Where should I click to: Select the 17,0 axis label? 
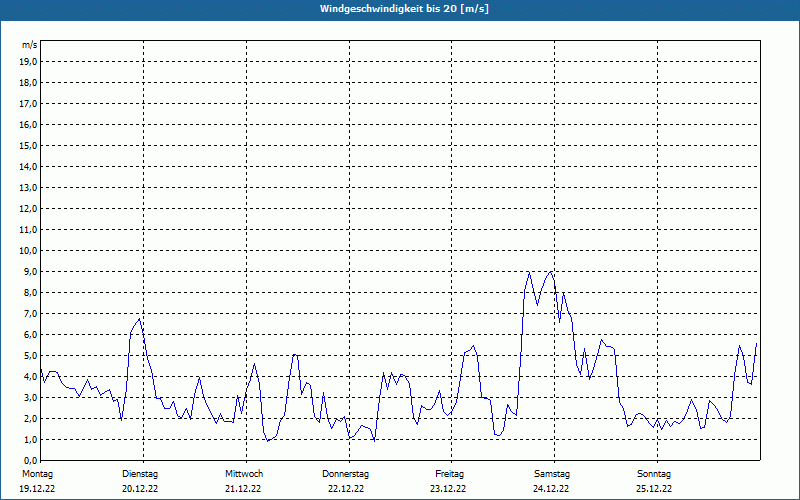(28, 104)
